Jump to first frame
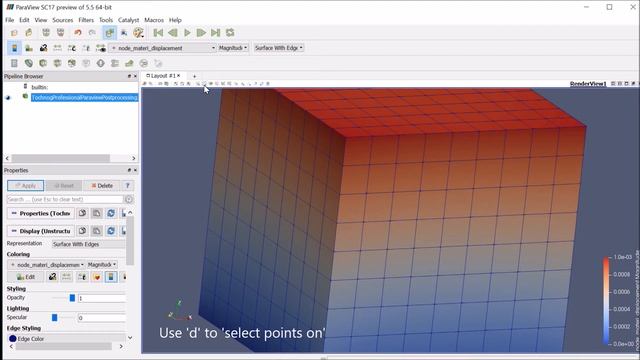 158,33
